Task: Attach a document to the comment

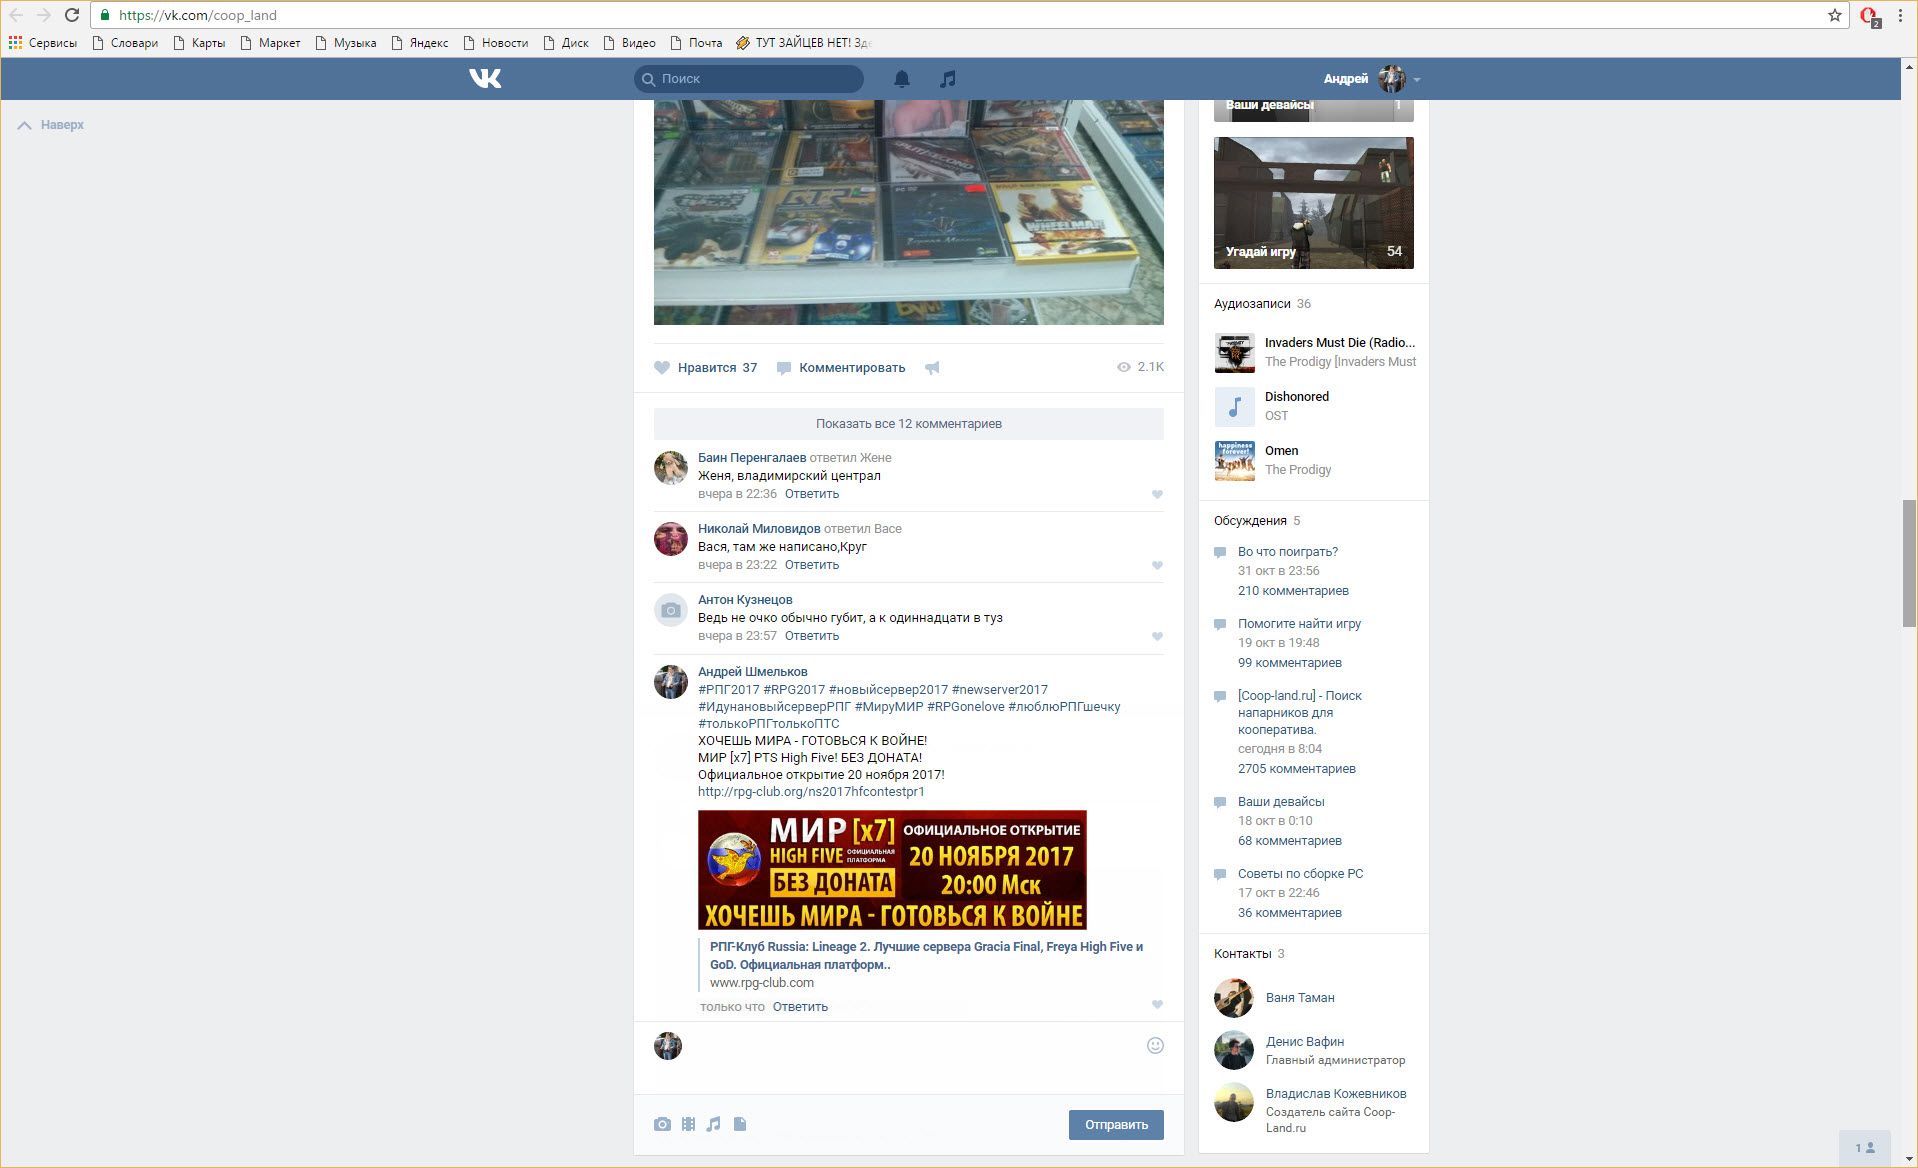Action: click(740, 1124)
